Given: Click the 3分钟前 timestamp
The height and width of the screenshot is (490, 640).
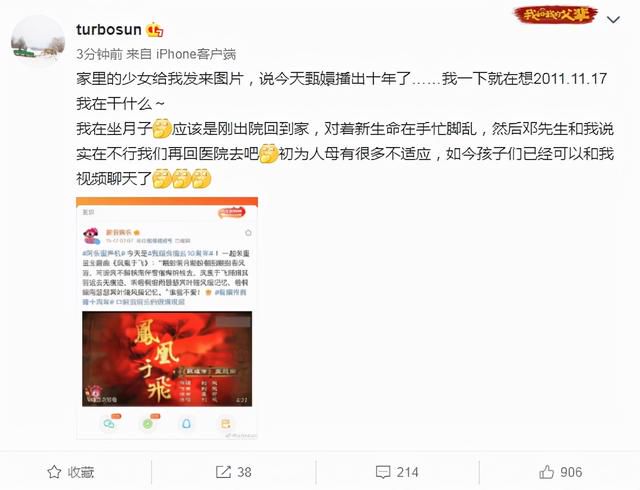Looking at the screenshot, I should [x=99, y=54].
